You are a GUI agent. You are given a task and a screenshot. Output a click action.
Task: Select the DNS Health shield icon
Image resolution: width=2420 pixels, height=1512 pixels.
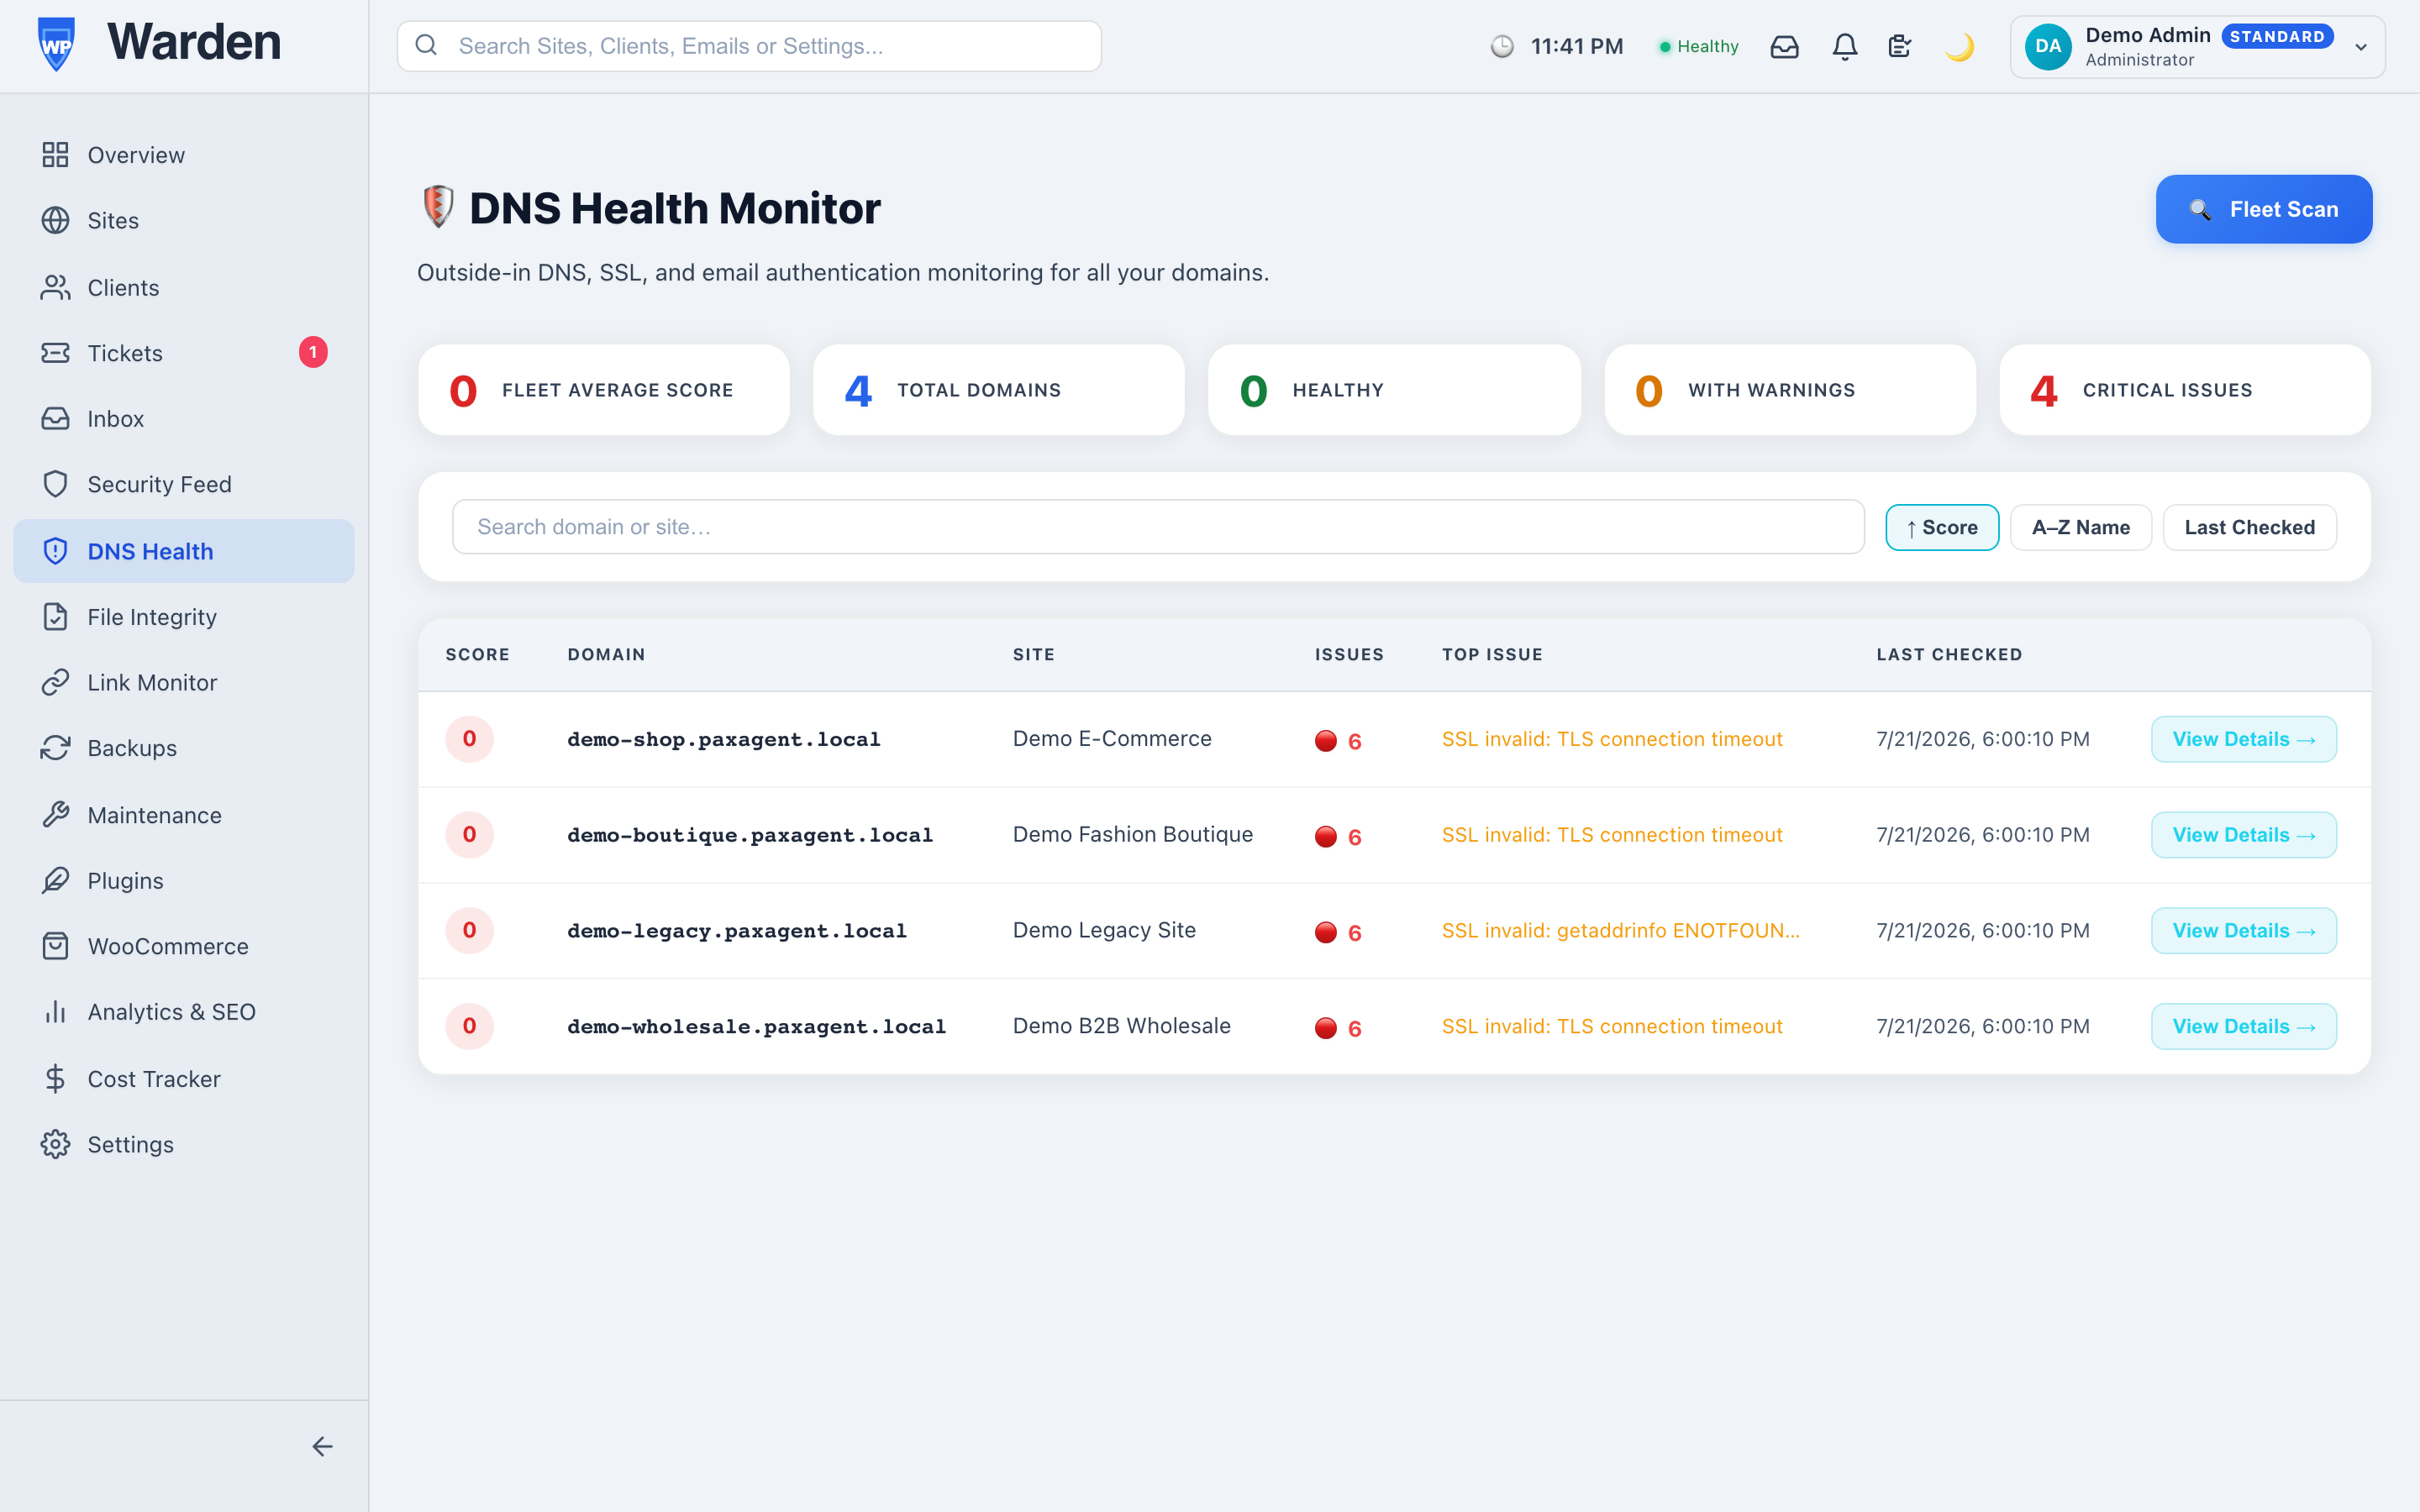click(x=55, y=551)
